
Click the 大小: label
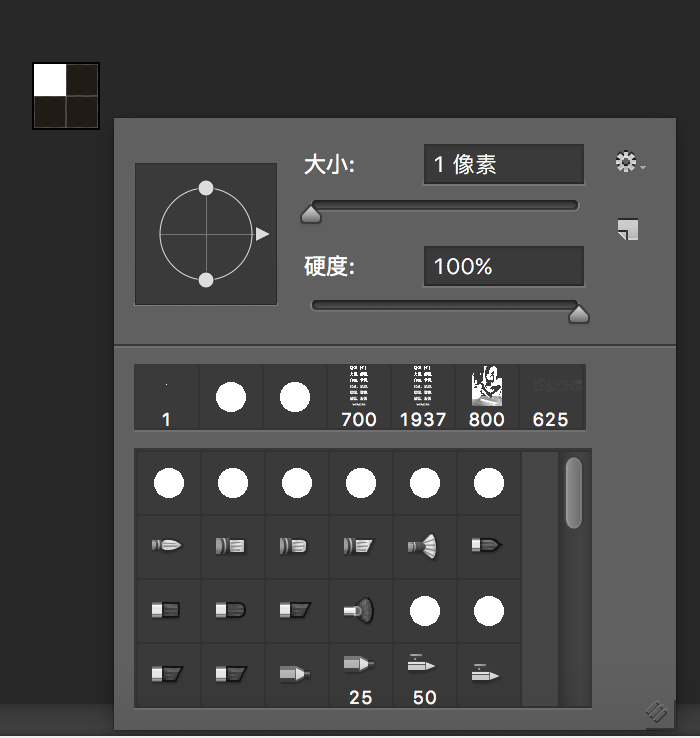click(330, 165)
